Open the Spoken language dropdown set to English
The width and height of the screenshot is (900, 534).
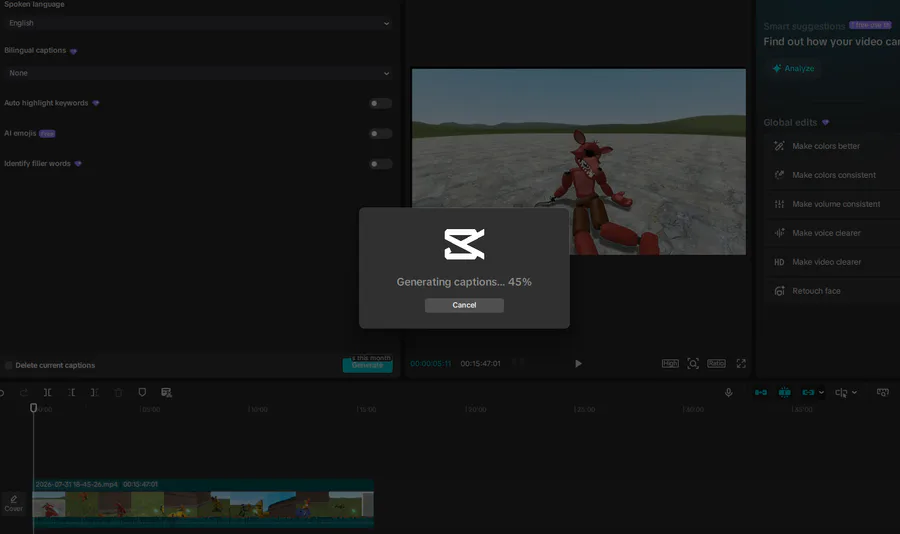(198, 23)
